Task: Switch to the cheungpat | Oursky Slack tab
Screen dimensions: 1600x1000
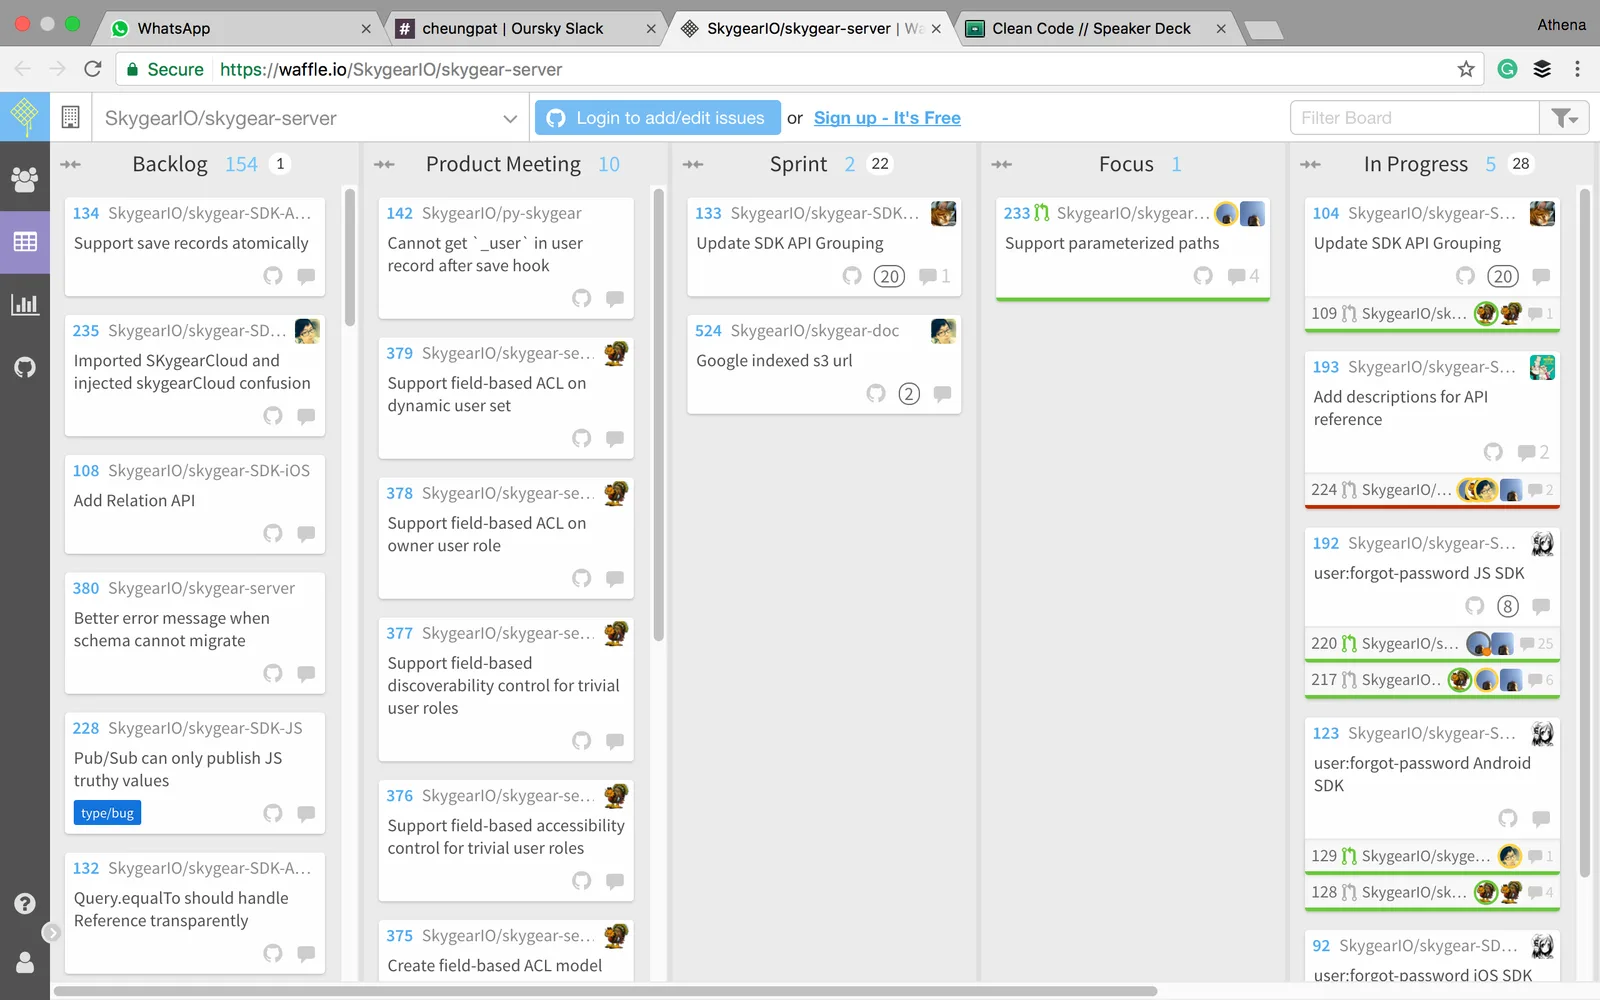Action: tap(524, 28)
